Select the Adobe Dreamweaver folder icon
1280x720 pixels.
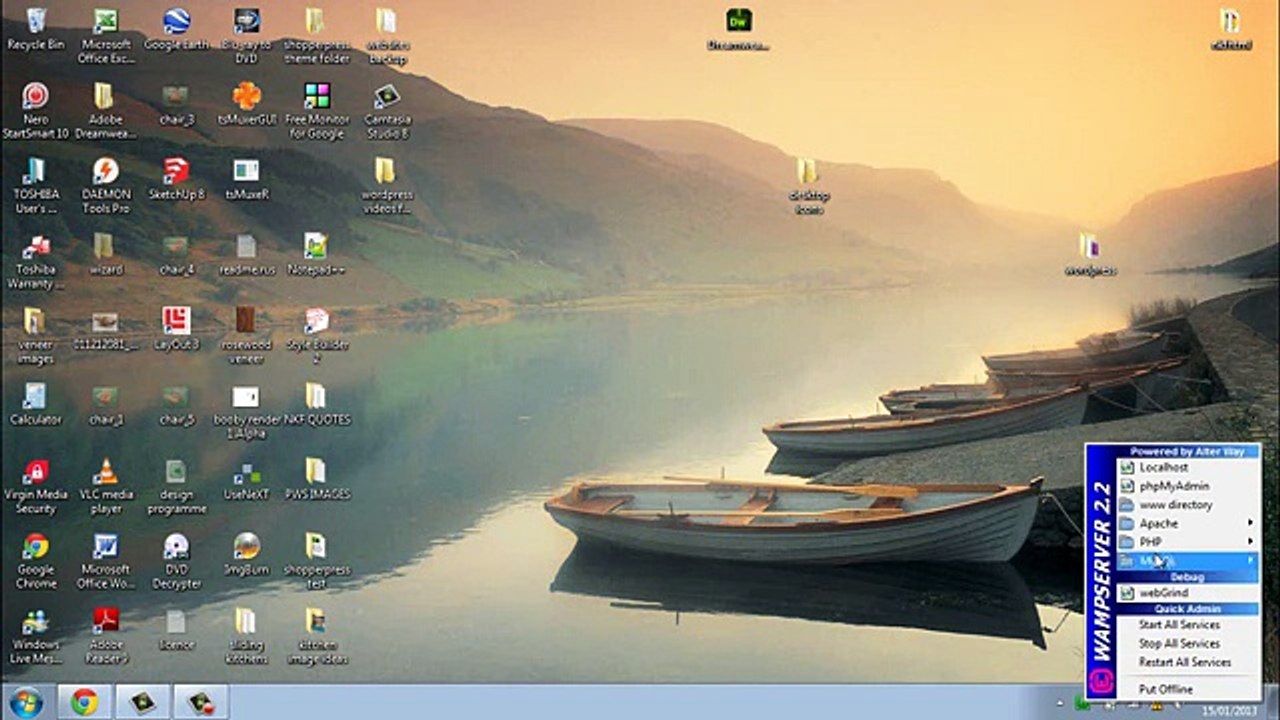point(105,111)
